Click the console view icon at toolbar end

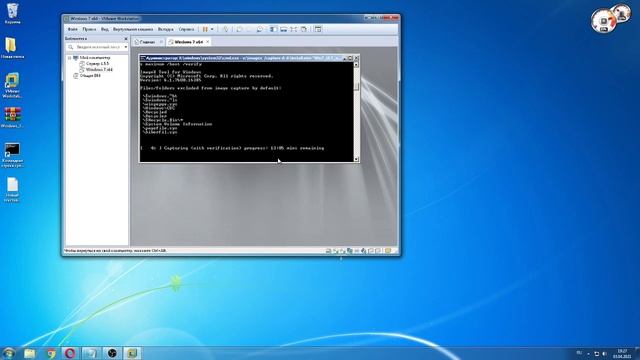318,29
